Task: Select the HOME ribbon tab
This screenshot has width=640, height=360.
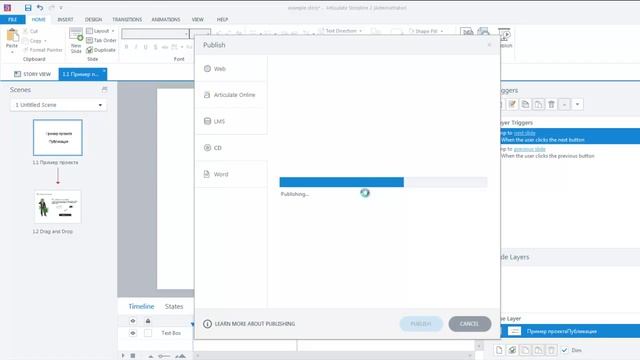Action: click(x=39, y=19)
